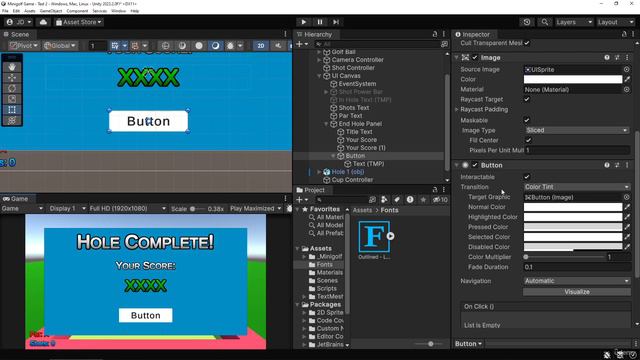640x360 pixels.
Task: Open the GameObject menu
Action: 51,11
